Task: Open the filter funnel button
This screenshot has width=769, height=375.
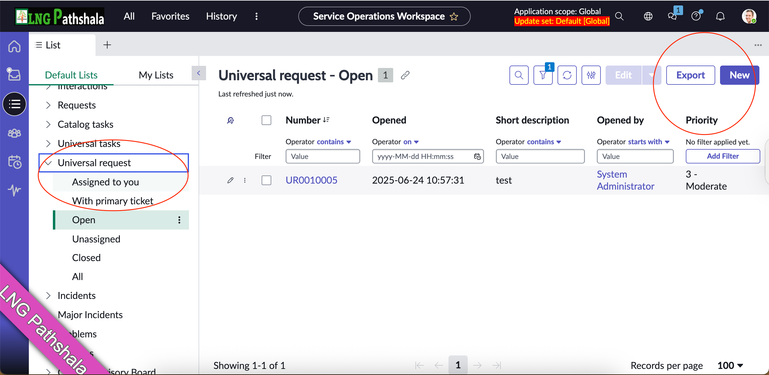Action: coord(543,75)
